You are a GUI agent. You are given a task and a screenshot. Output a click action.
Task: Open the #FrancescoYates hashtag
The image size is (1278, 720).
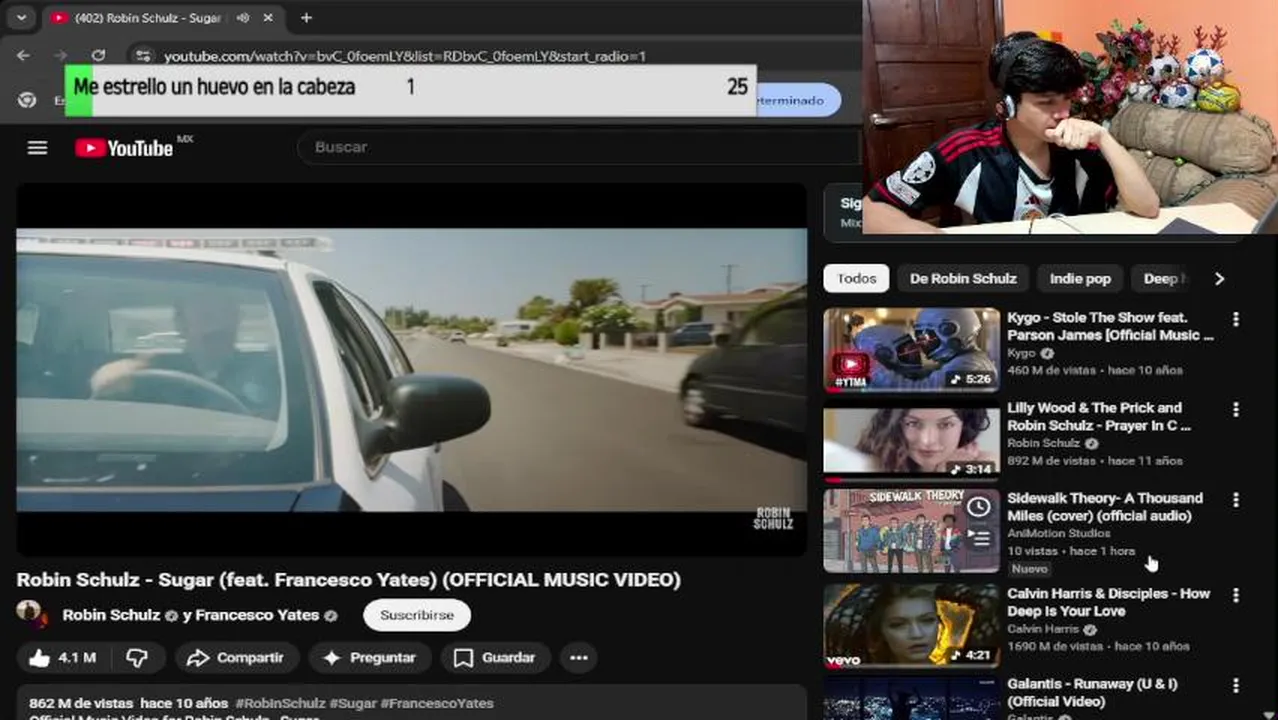(437, 703)
